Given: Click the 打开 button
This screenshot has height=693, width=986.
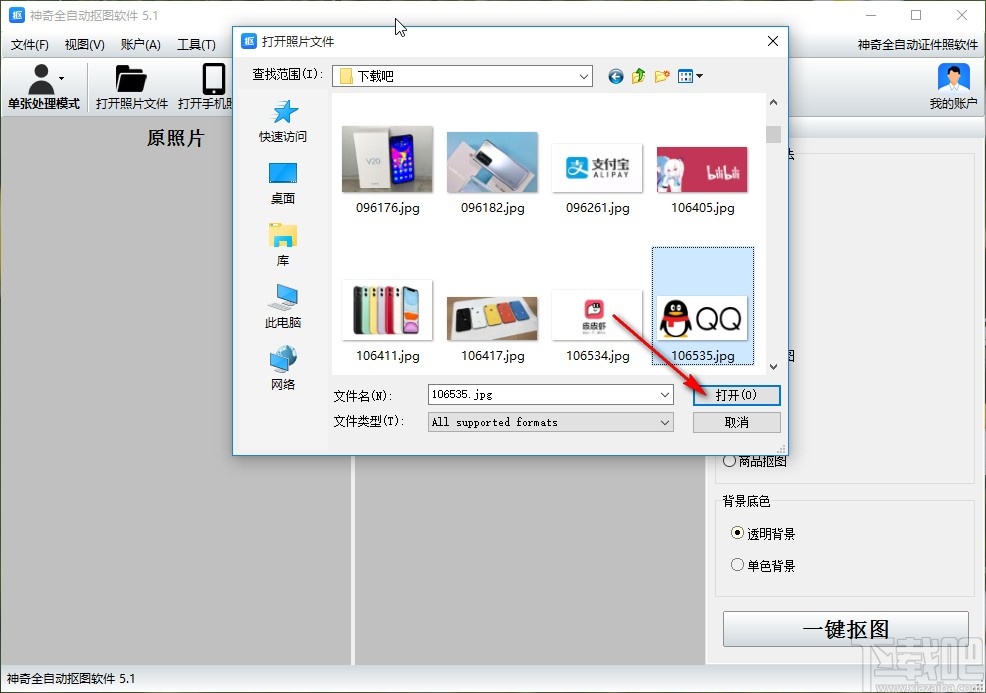Looking at the screenshot, I should point(738,395).
